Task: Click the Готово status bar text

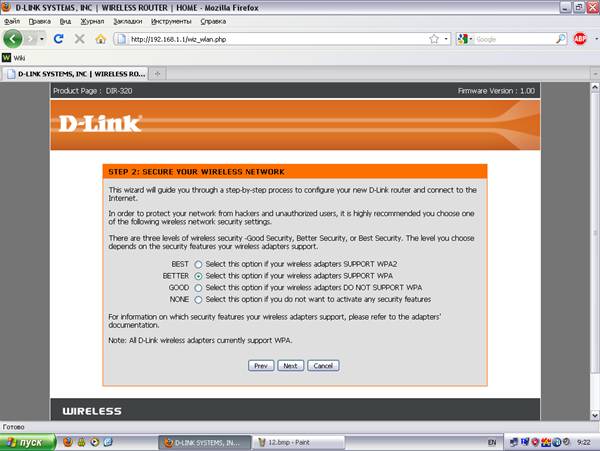Action: [x=13, y=427]
